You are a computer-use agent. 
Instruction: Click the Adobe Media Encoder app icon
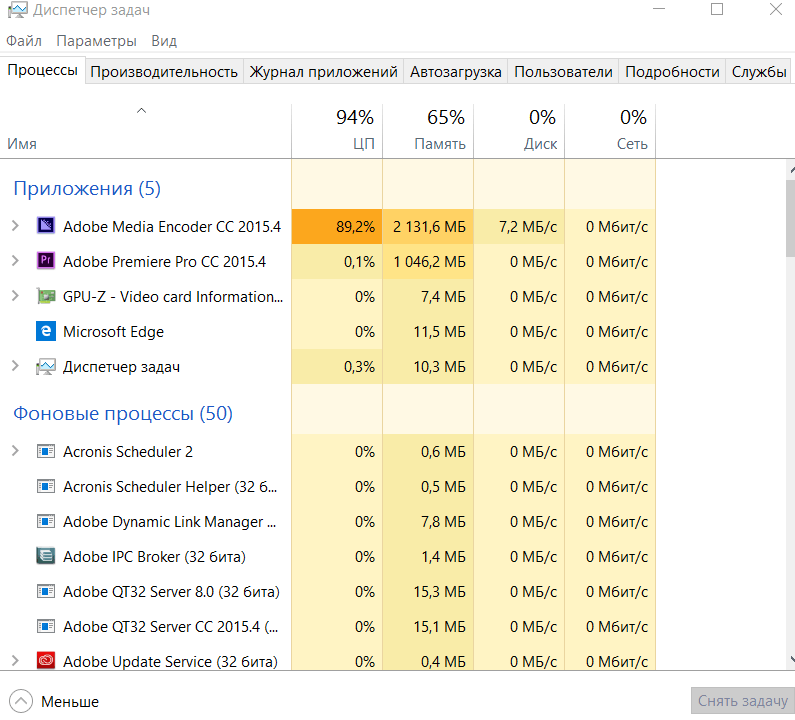tap(46, 226)
